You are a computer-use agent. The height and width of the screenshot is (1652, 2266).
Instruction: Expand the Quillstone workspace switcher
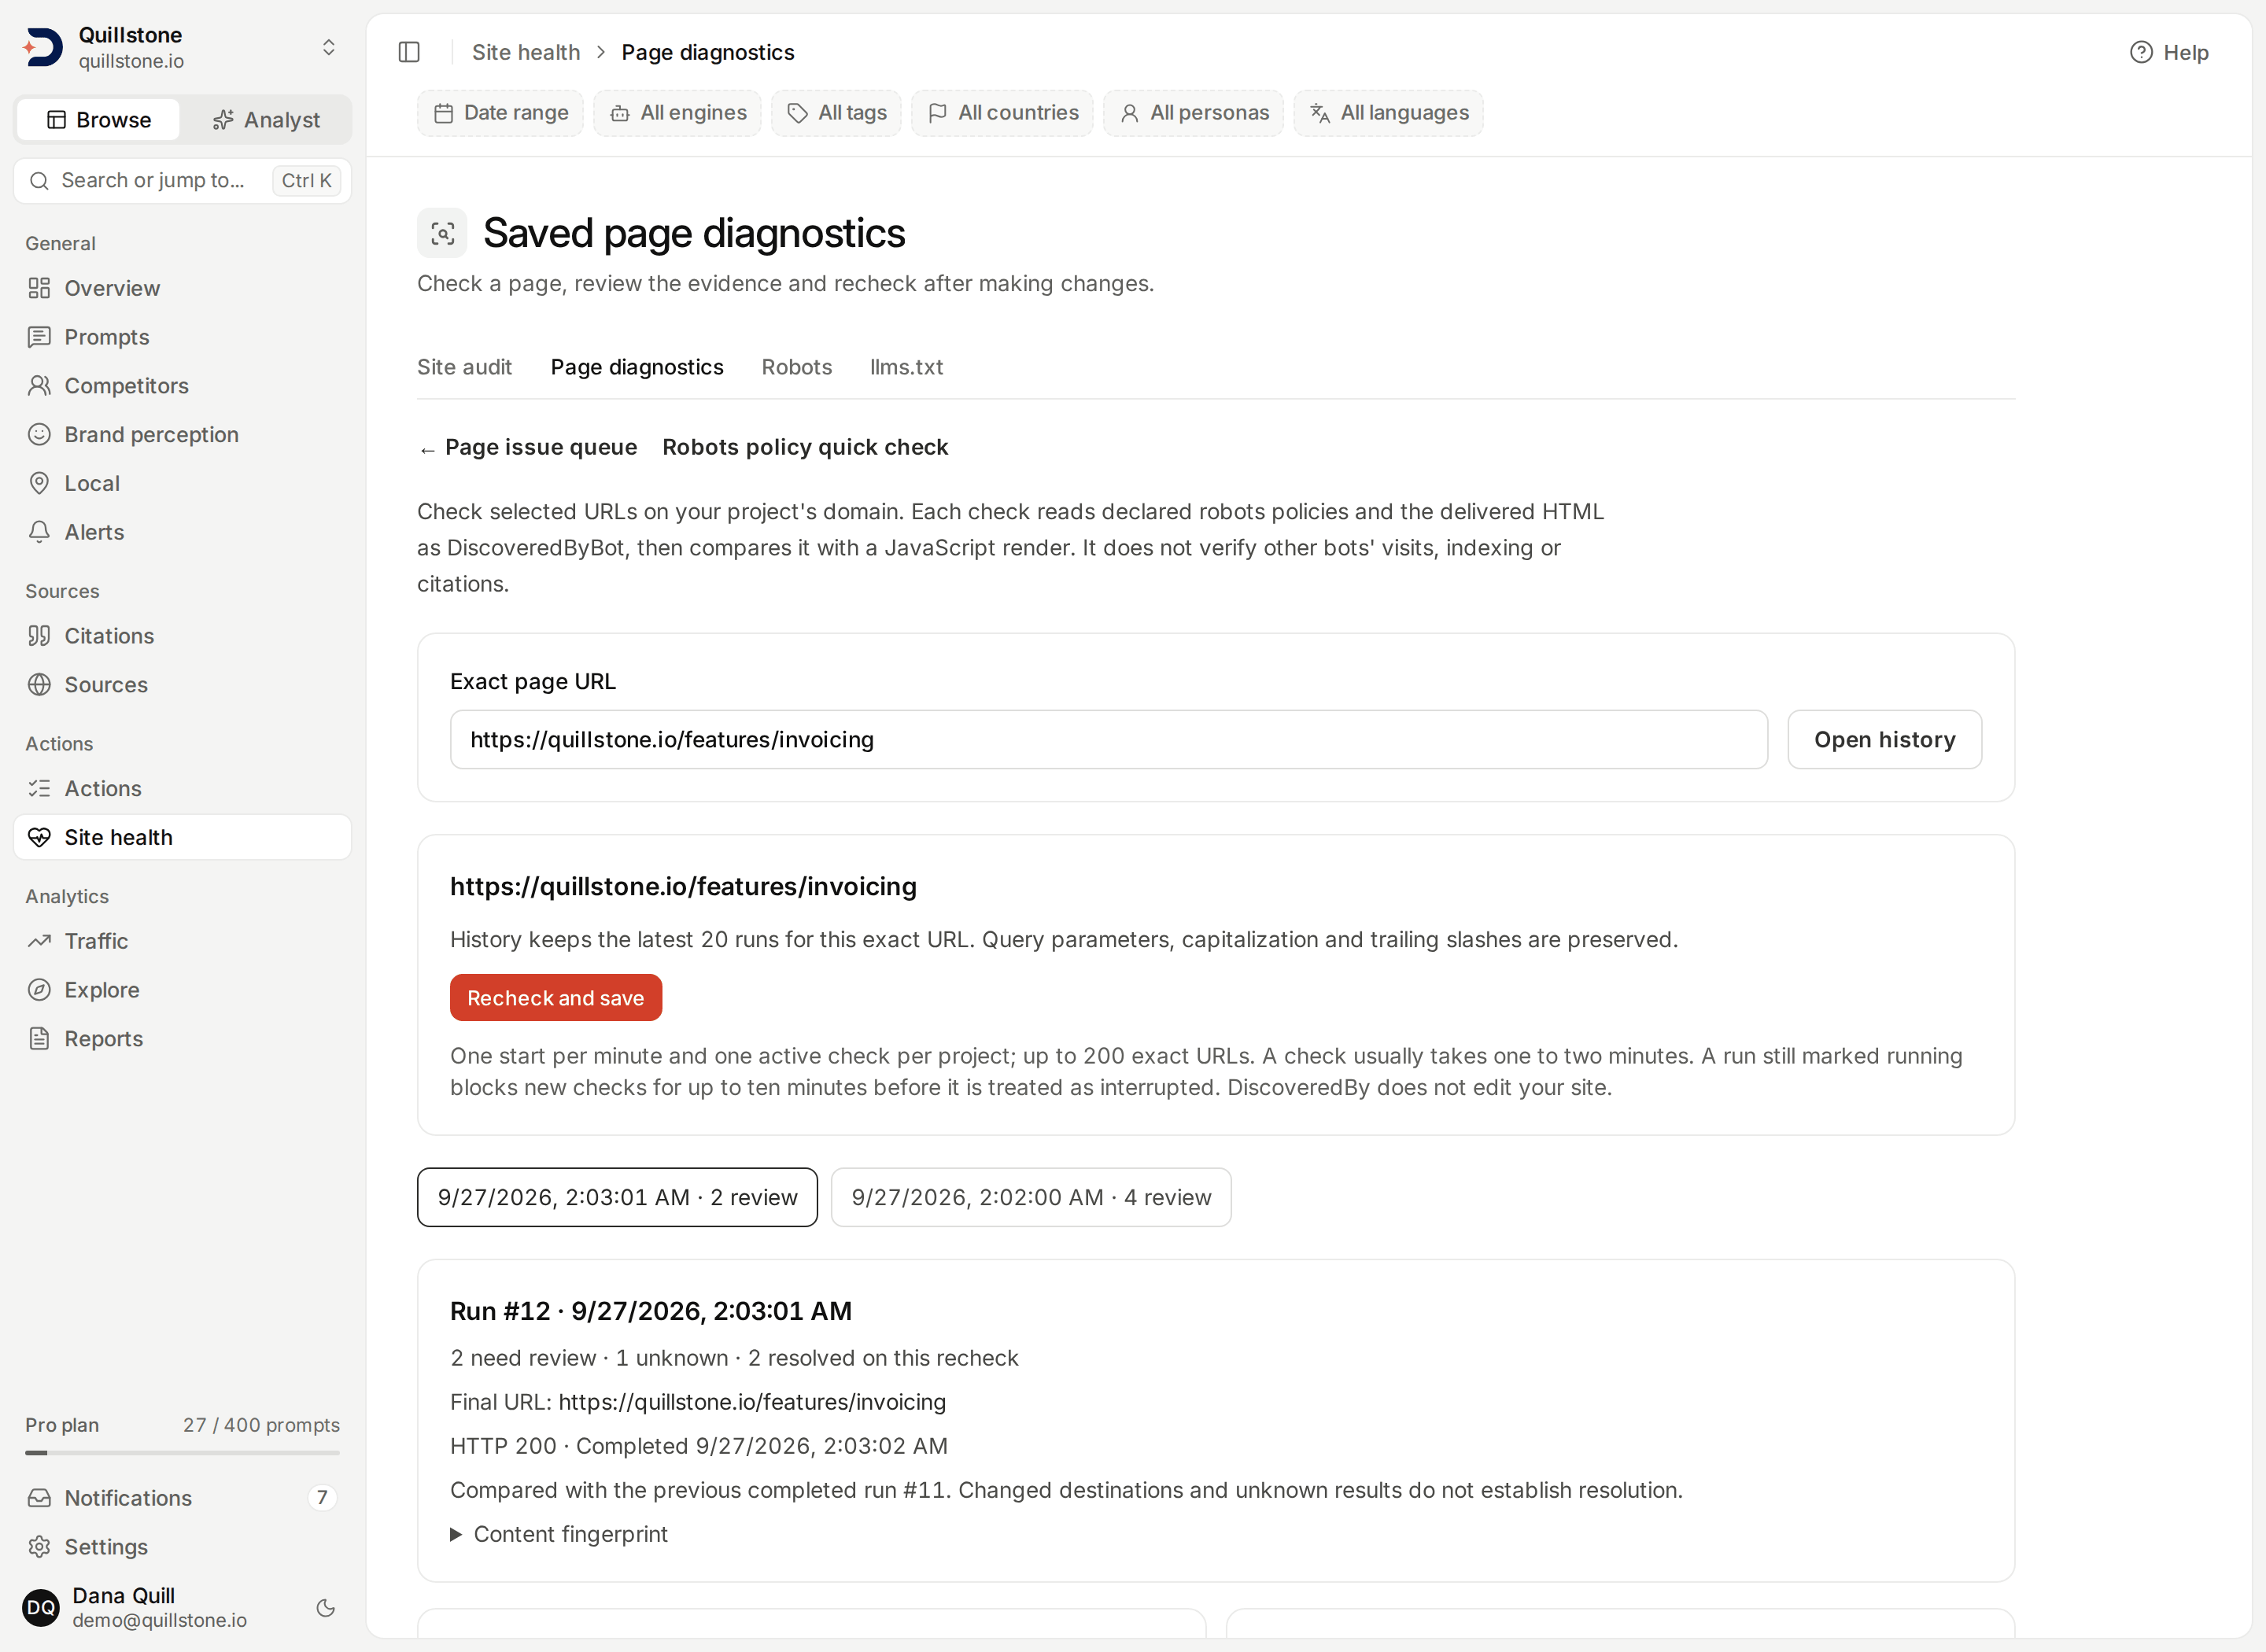(x=329, y=47)
